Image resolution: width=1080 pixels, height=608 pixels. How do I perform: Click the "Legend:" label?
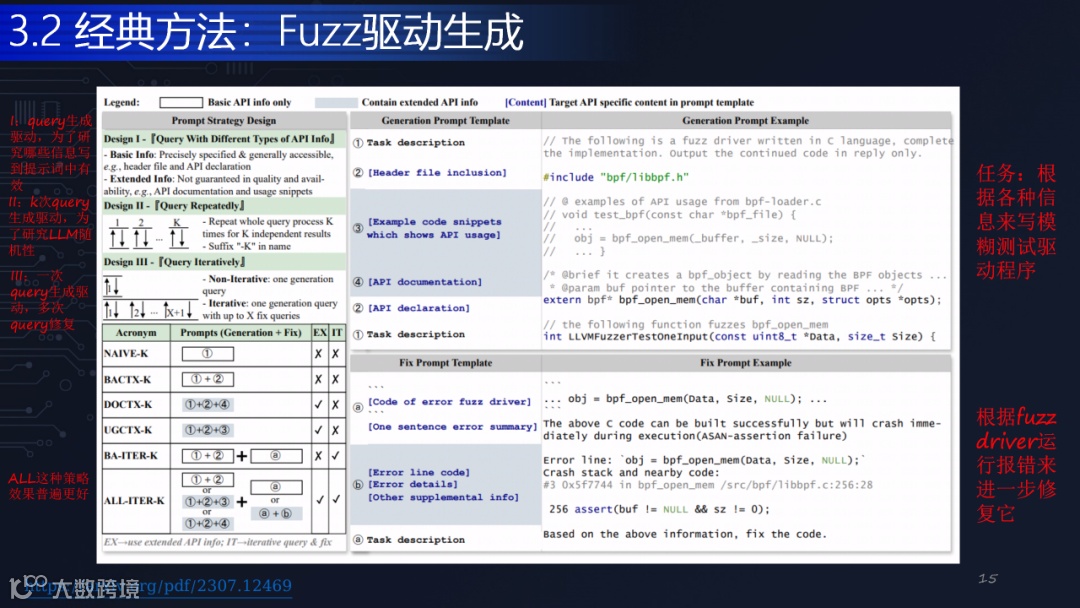tap(121, 102)
